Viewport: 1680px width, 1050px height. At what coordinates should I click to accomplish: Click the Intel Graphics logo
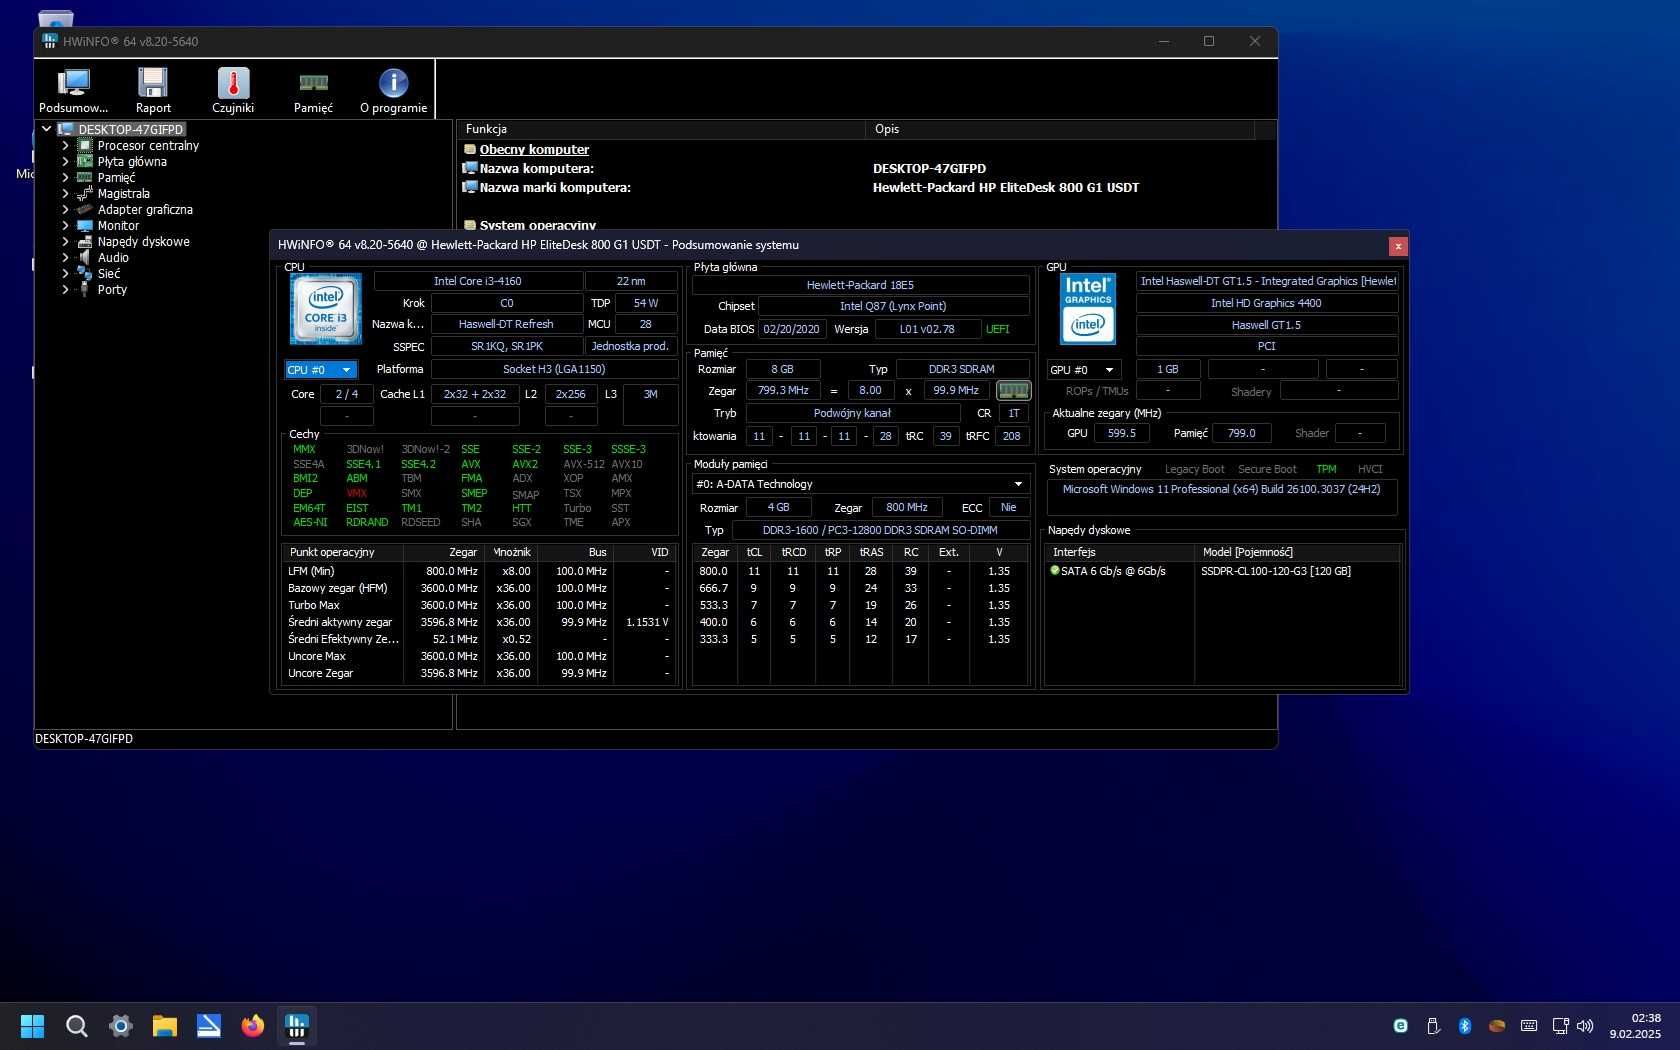click(x=1088, y=309)
